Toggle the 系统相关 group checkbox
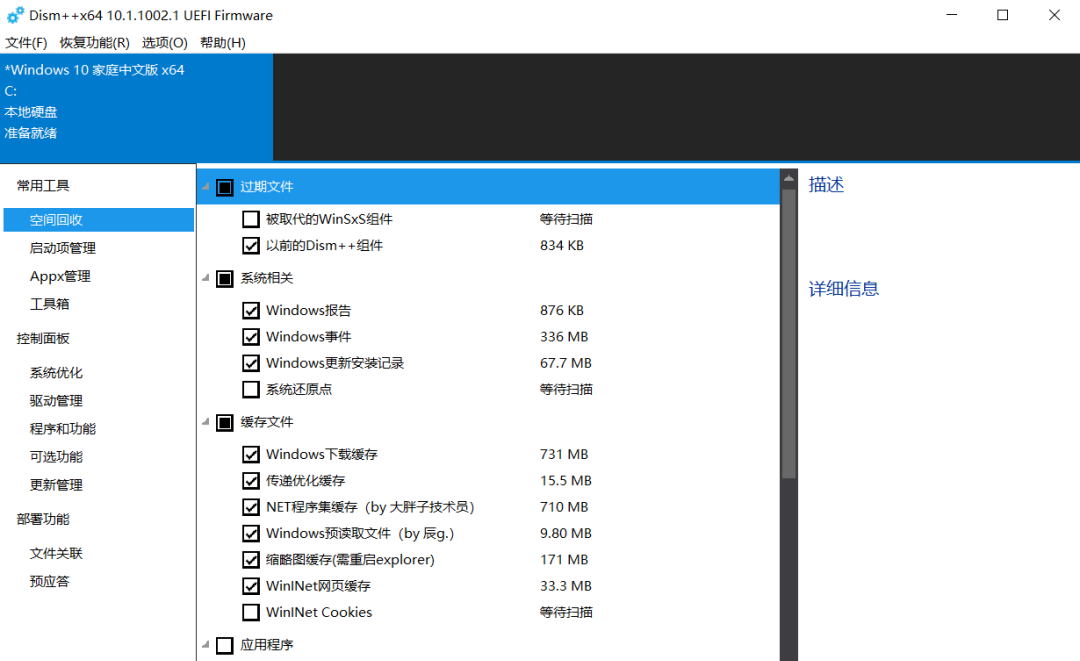This screenshot has width=1080, height=661. point(225,278)
